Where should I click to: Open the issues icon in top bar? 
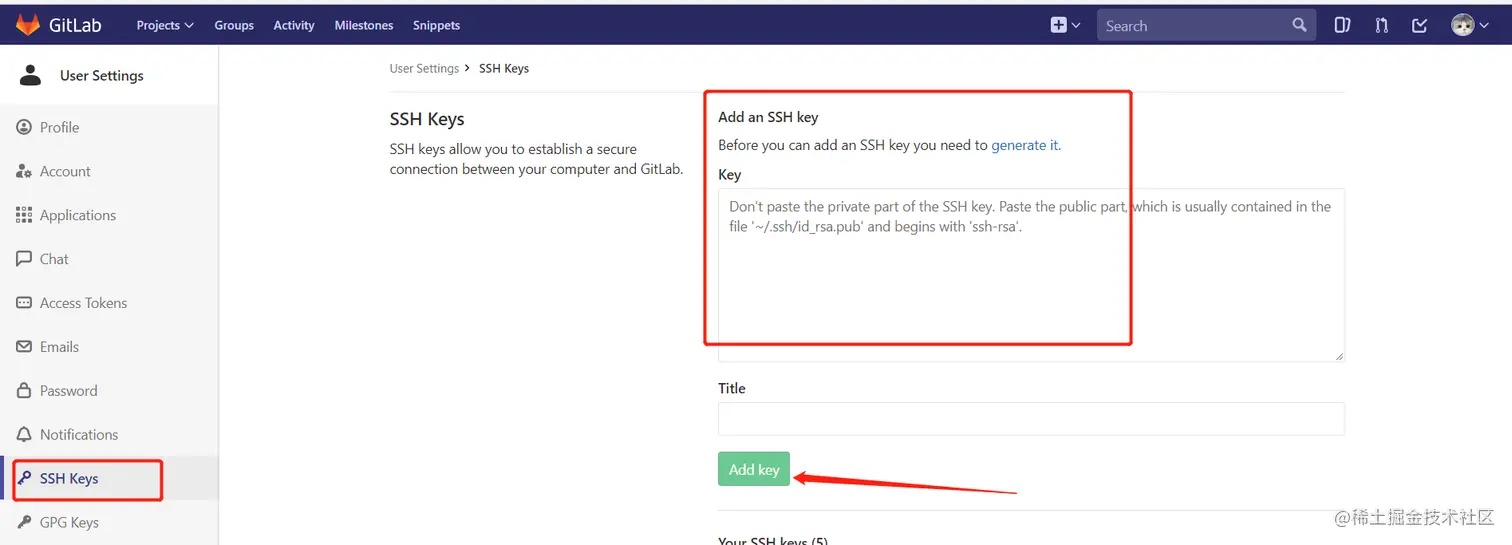pyautogui.click(x=1342, y=25)
